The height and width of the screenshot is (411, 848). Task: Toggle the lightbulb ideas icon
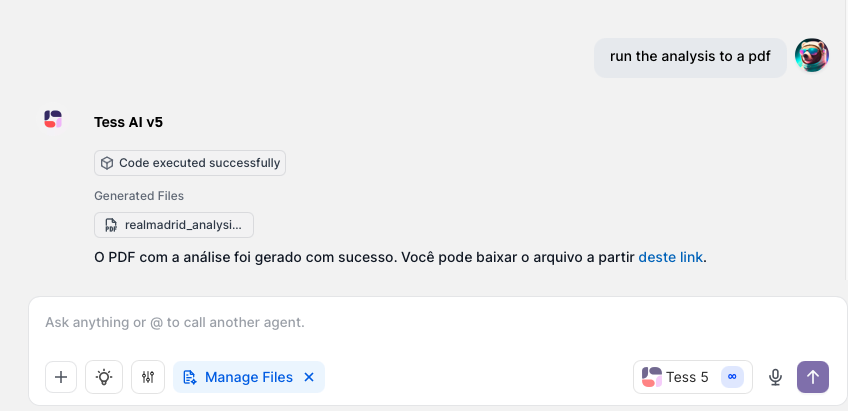(104, 377)
